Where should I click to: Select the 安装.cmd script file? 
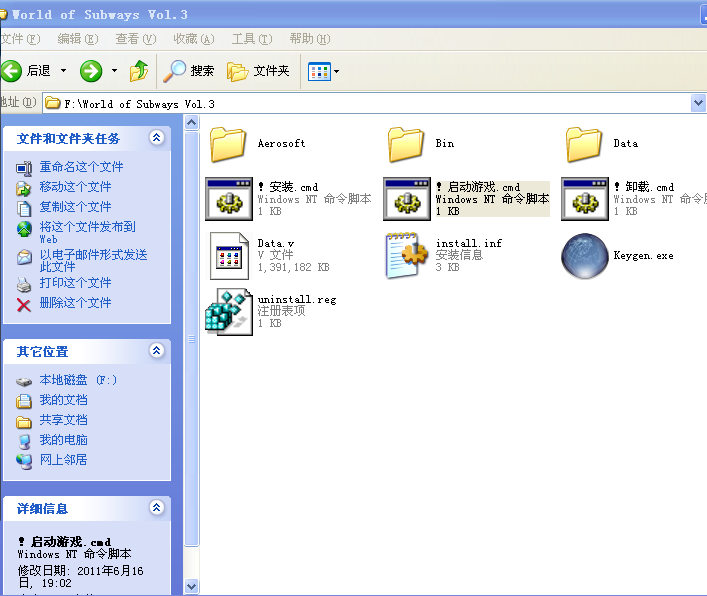228,199
